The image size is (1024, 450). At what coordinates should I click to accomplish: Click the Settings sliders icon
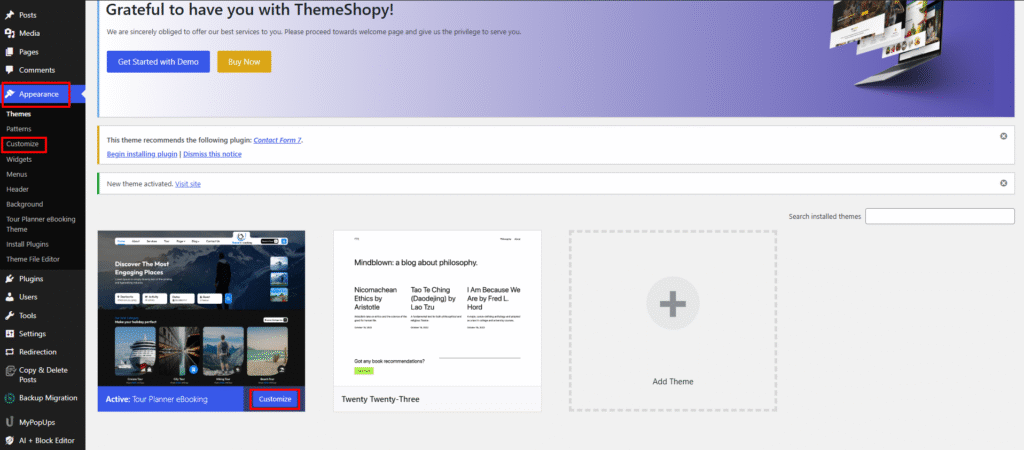pyautogui.click(x=9, y=334)
